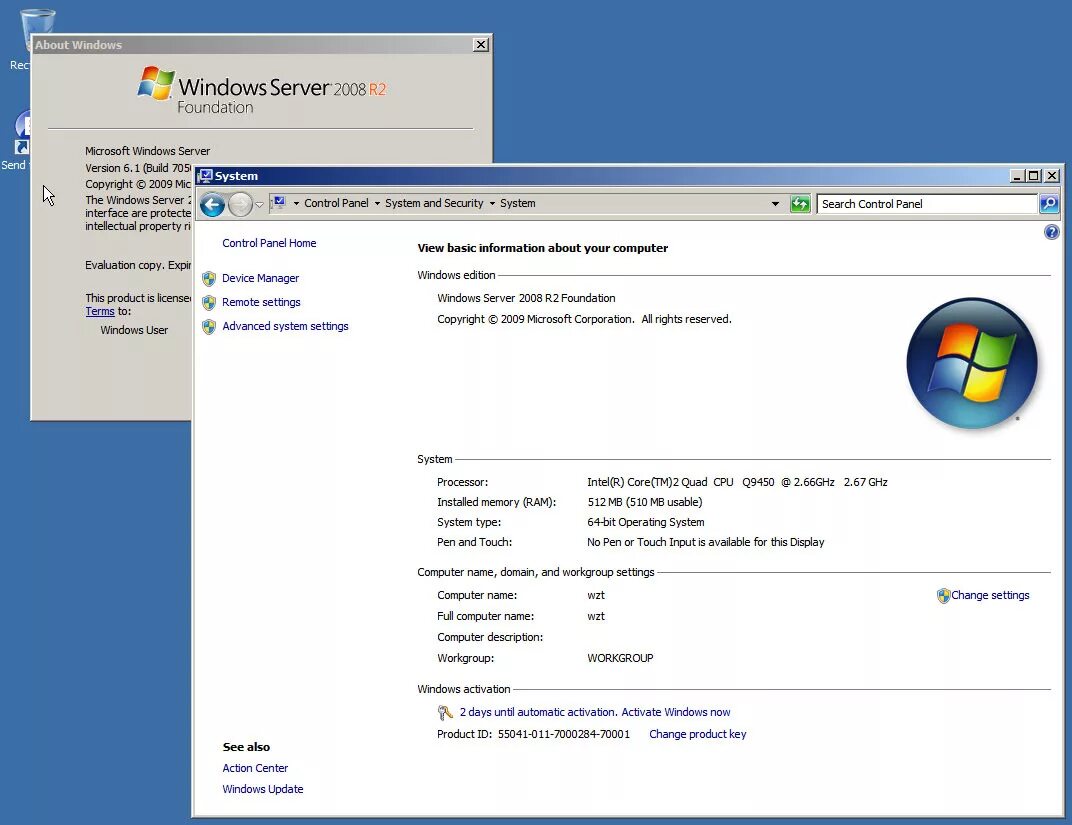
Task: Select Product ID 55041-011-7000284-70001 text
Action: (533, 734)
